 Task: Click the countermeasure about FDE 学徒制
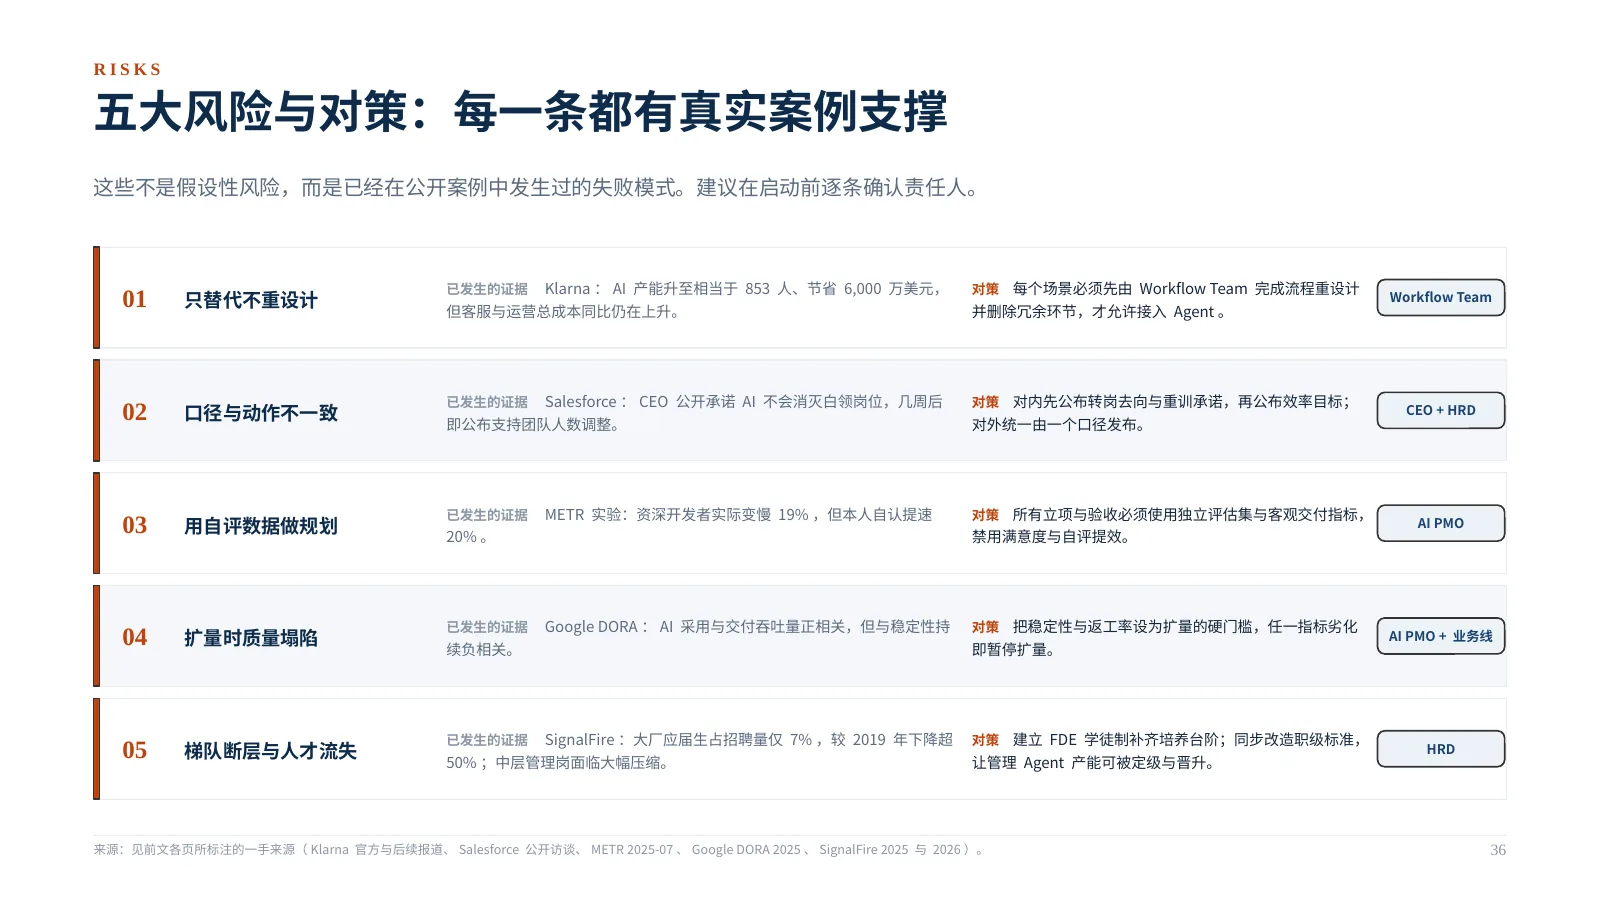pos(1168,751)
